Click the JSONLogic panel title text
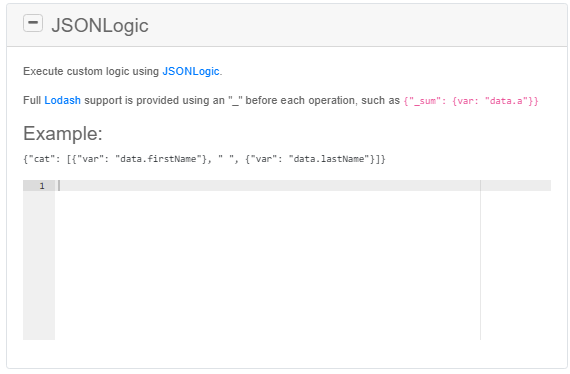Screen dimensions: 570x374 tap(100, 25)
